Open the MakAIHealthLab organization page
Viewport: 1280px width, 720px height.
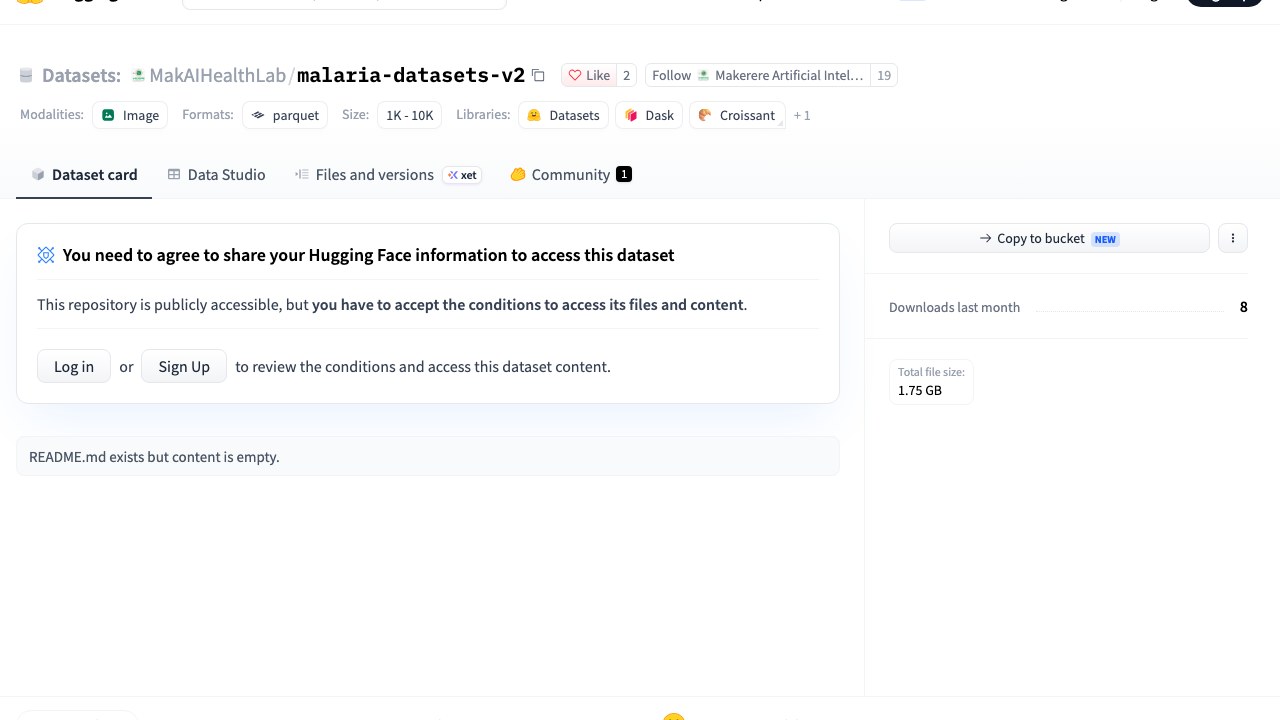pos(217,75)
